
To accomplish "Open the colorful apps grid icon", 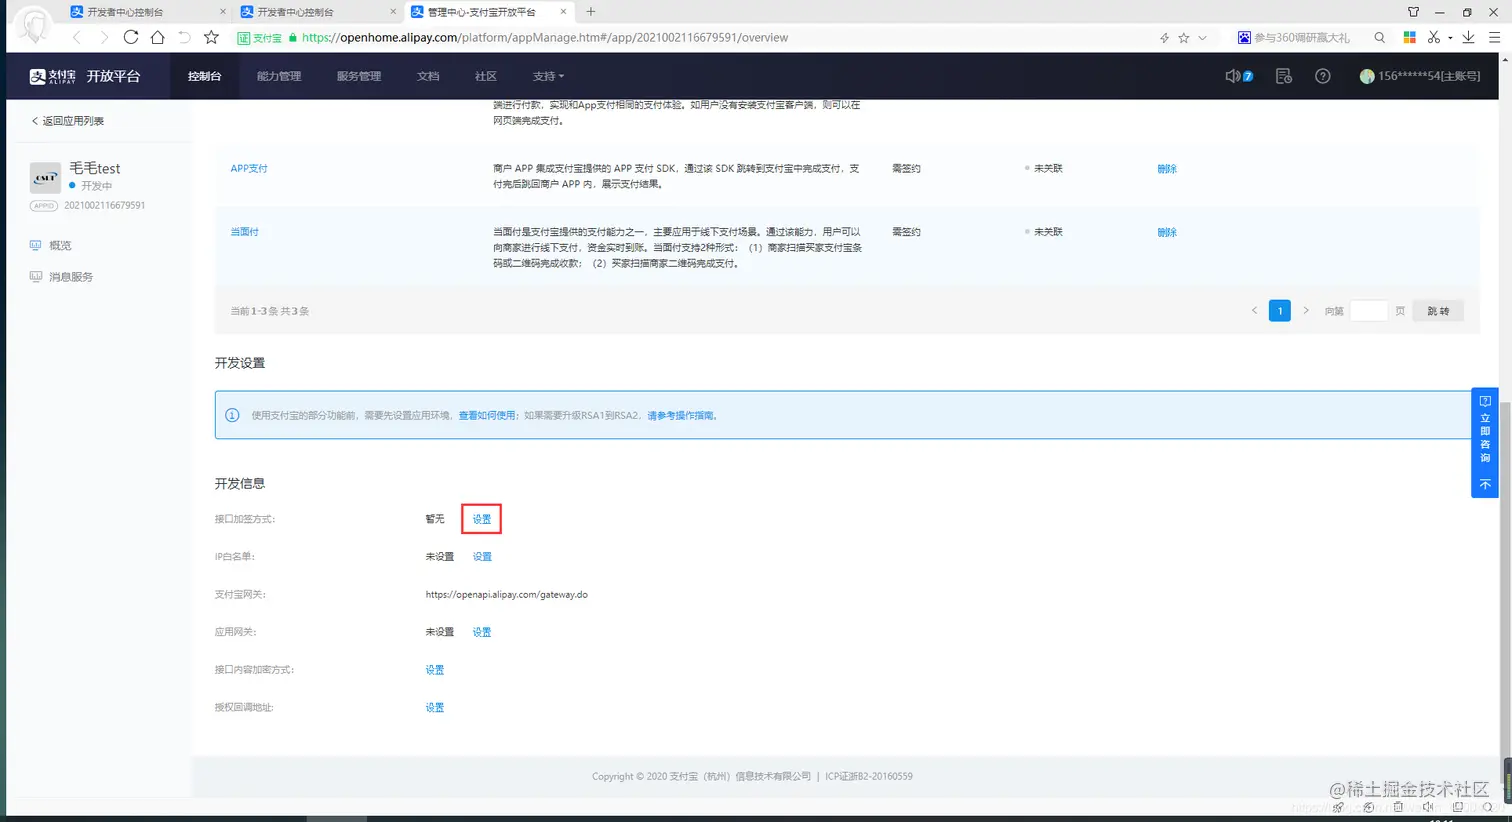I will [1409, 38].
